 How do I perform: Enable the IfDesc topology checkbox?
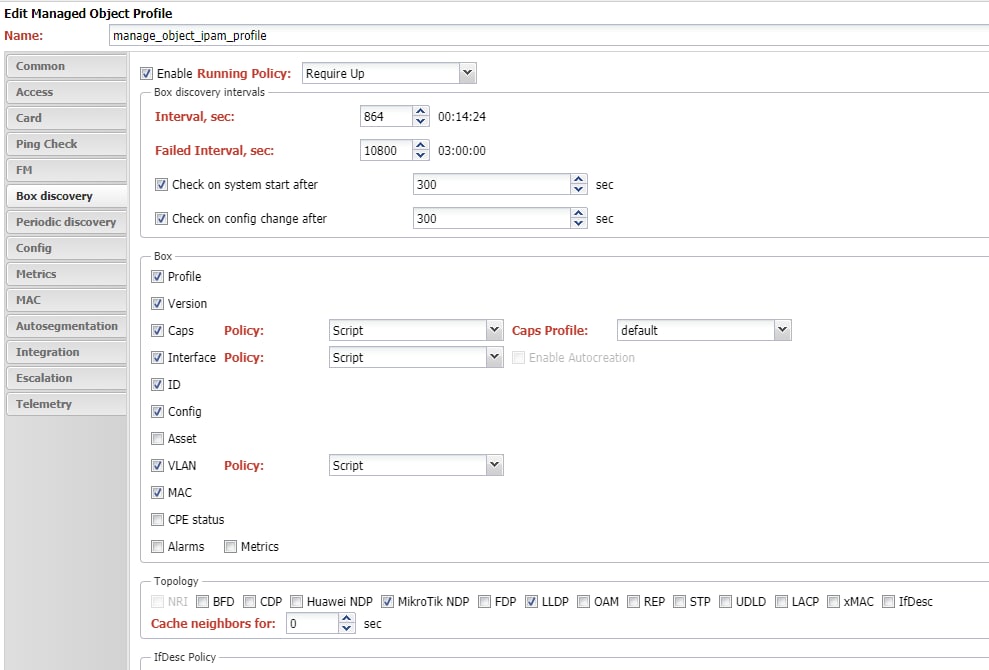[888, 602]
